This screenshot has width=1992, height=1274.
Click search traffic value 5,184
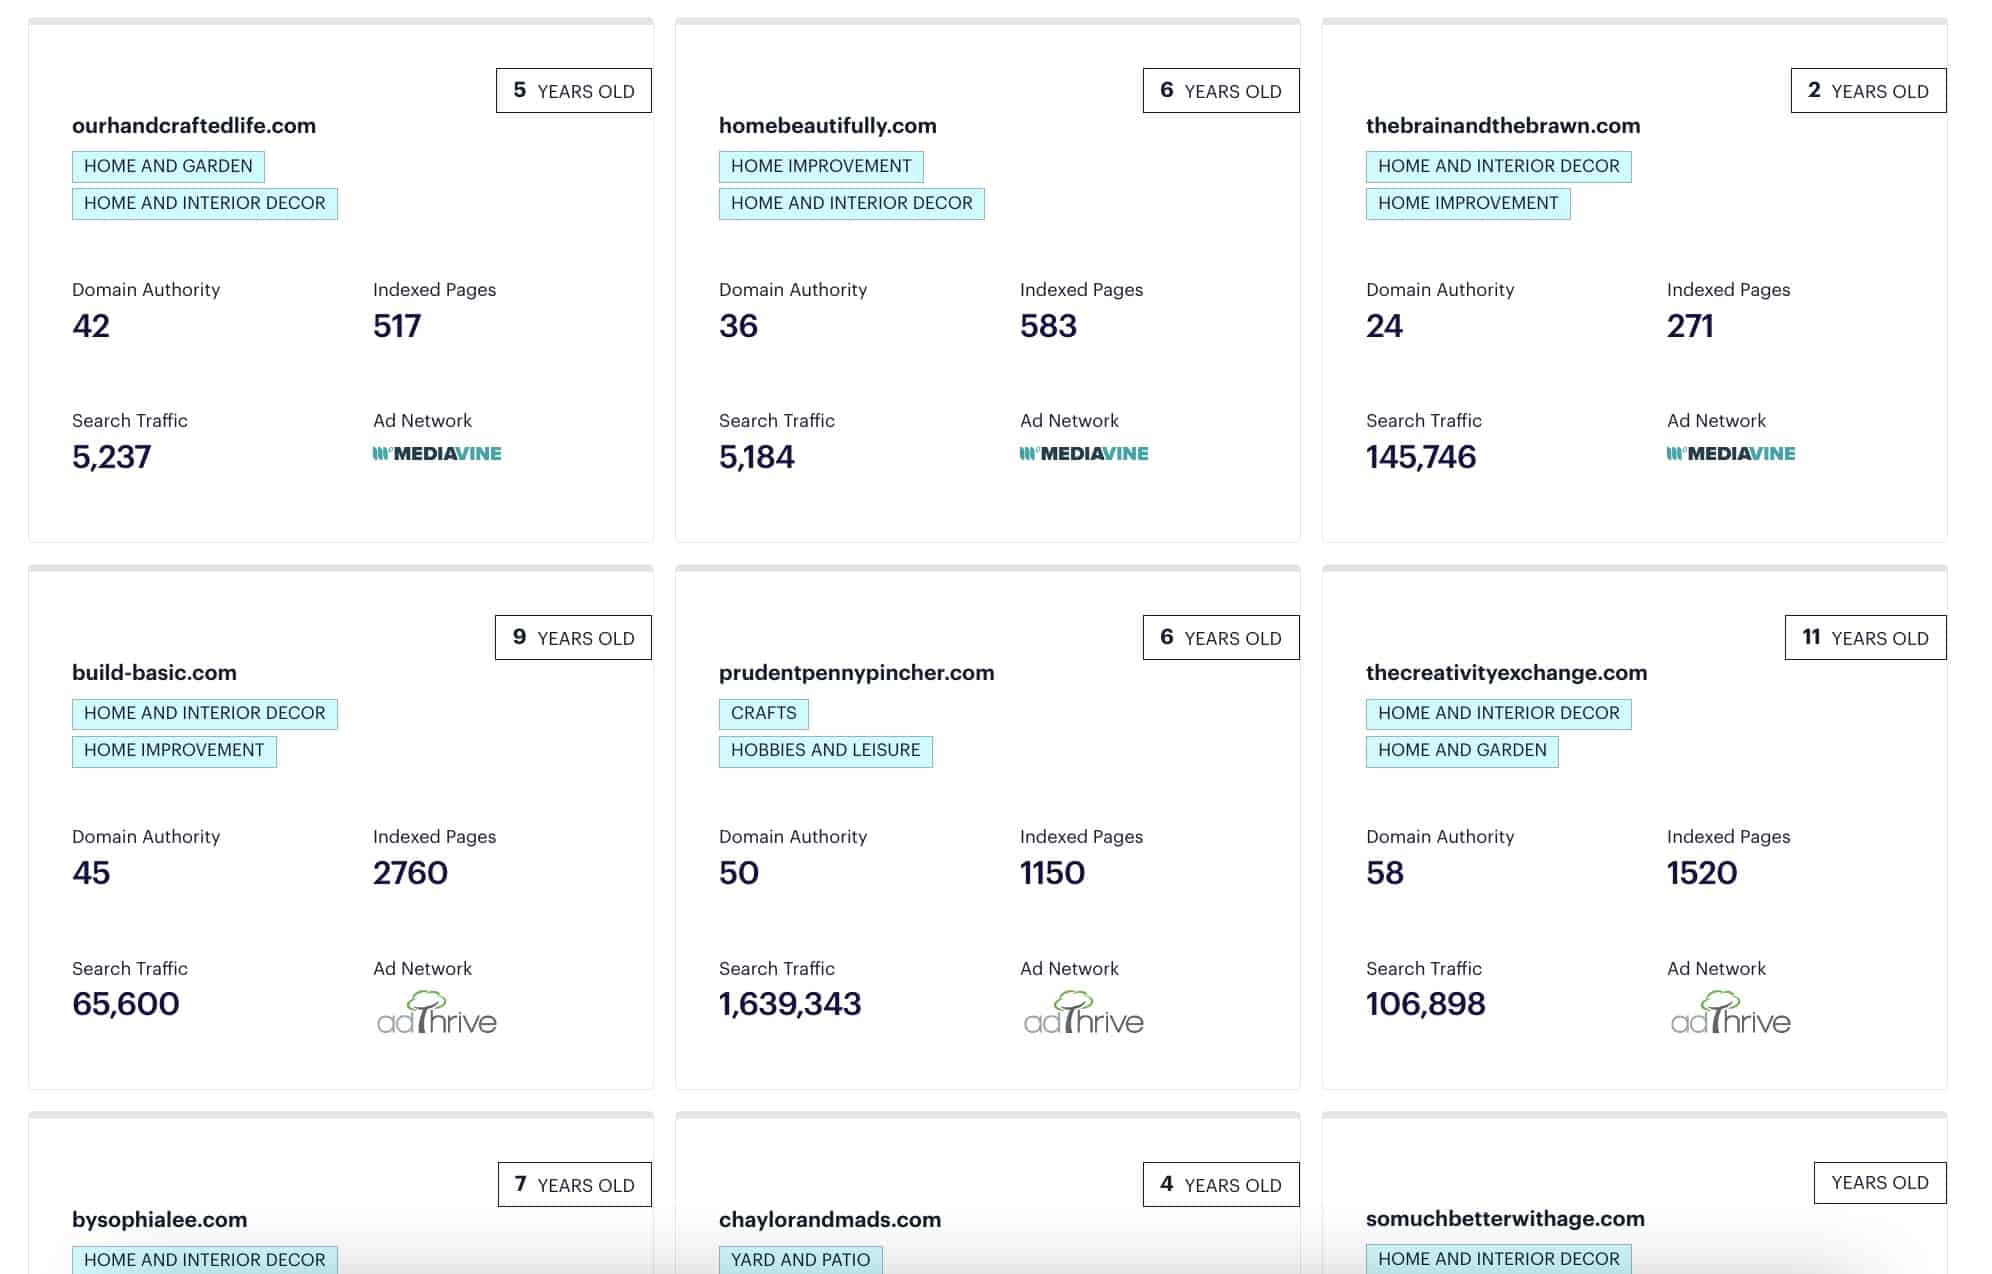pyautogui.click(x=757, y=457)
